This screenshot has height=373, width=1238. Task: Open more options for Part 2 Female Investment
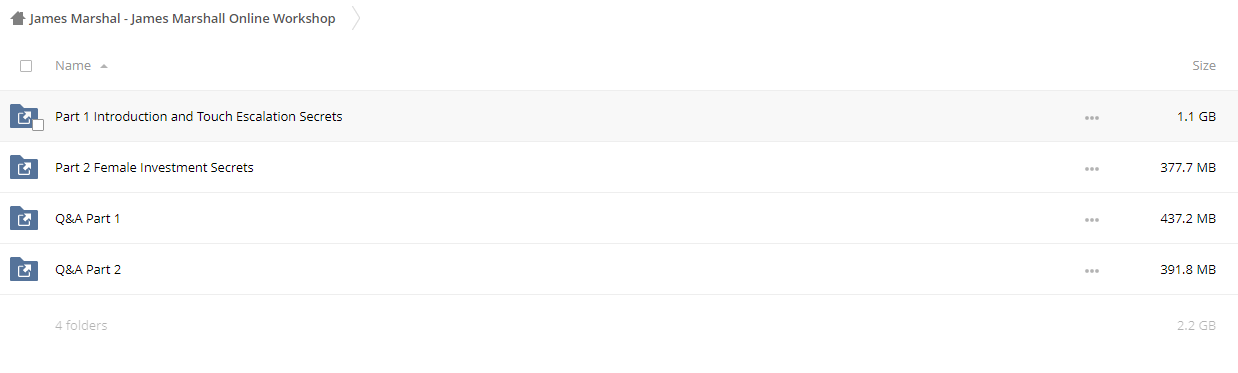1091,169
